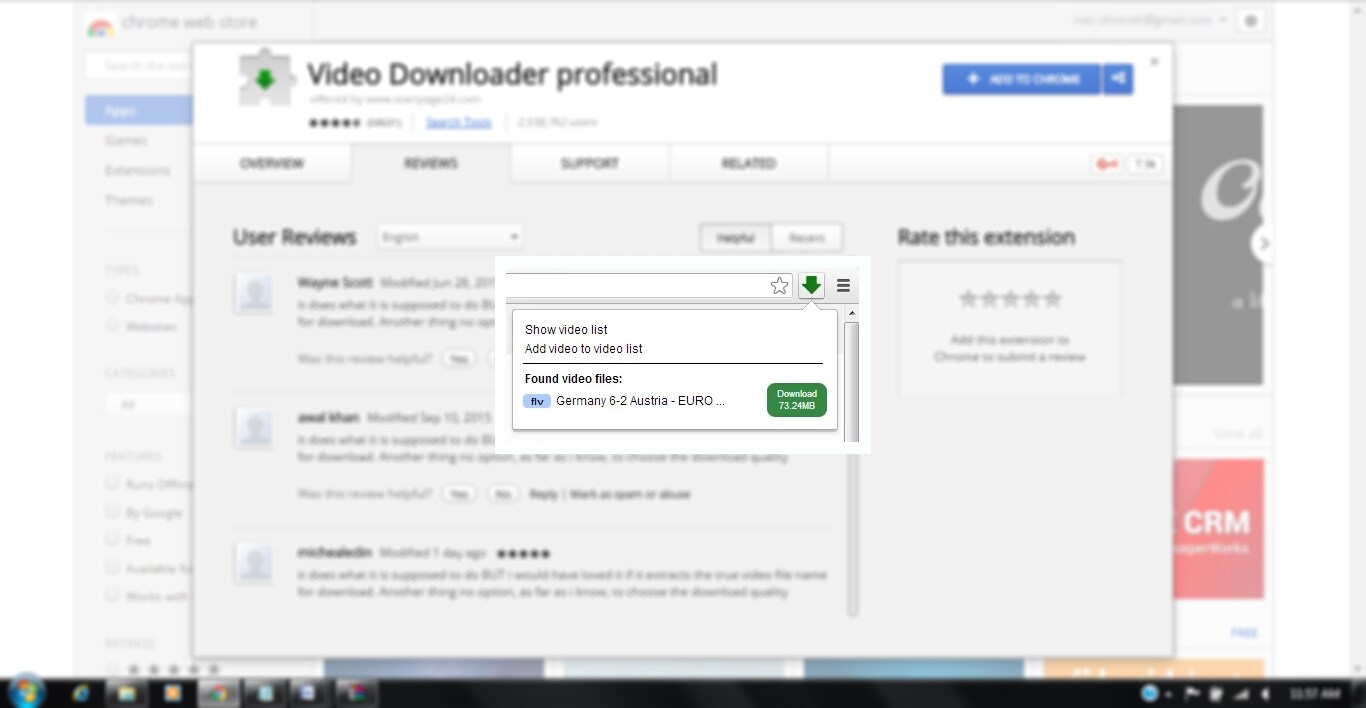1366x708 pixels.
Task: Switch to the Support tab
Action: click(x=590, y=163)
